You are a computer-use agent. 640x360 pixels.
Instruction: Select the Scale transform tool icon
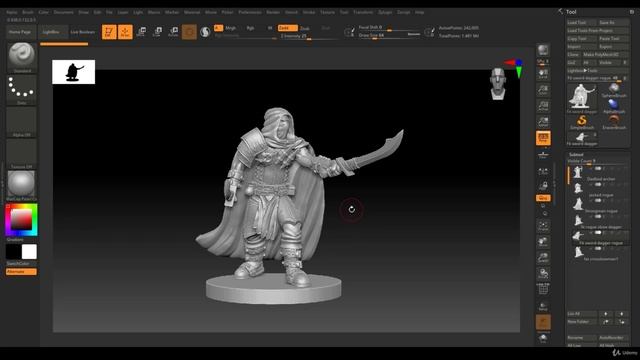tap(158, 31)
